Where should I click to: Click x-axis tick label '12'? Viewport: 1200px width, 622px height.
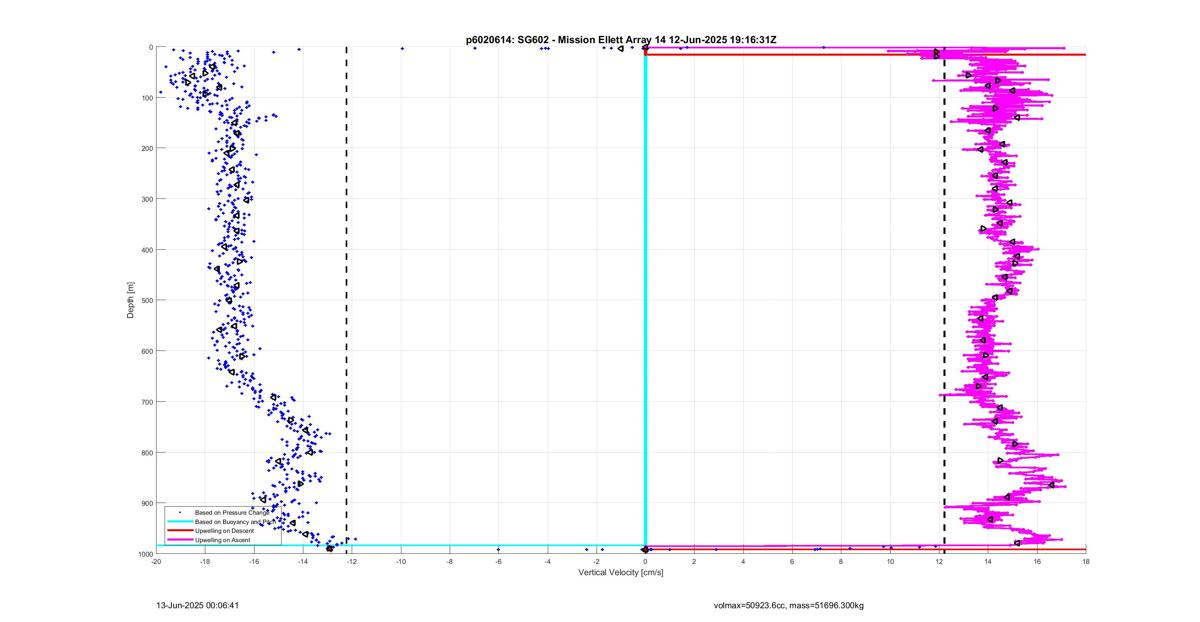939,561
